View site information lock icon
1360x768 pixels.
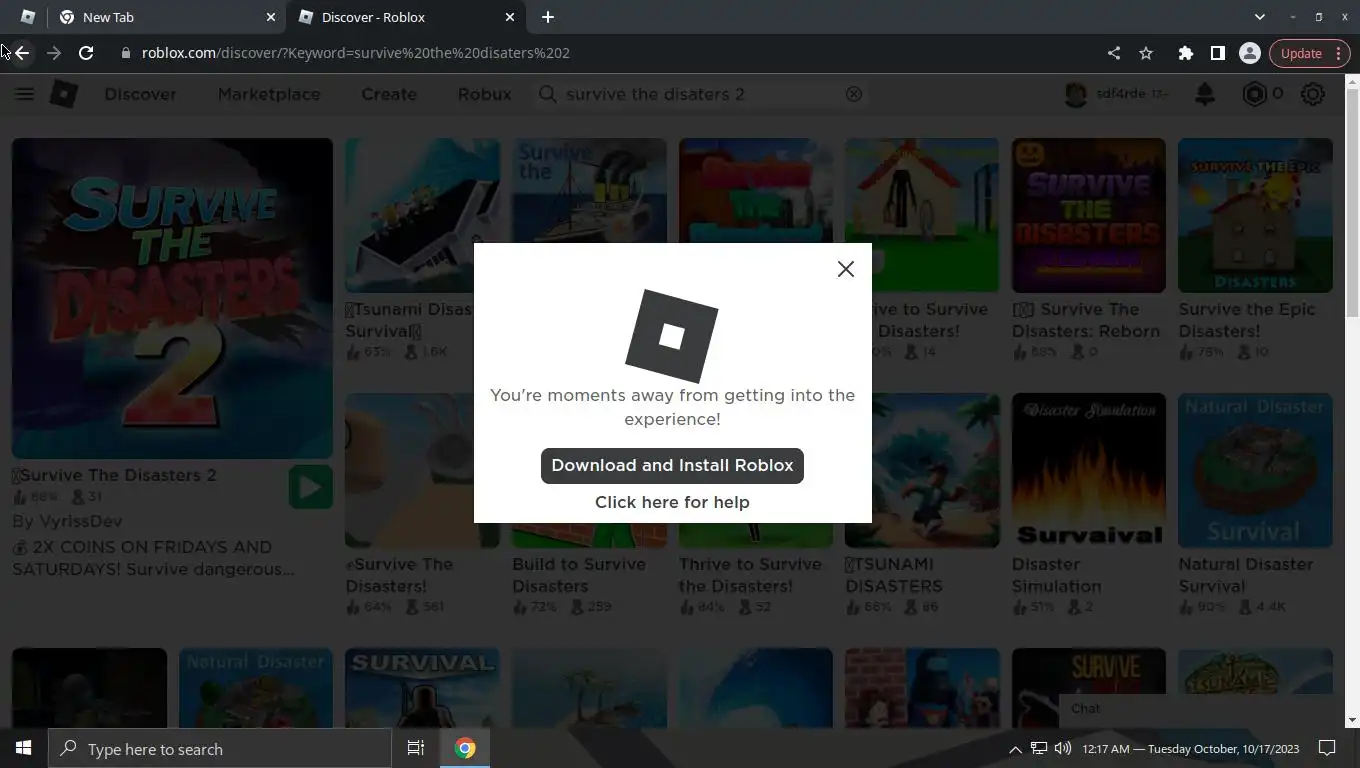(x=125, y=53)
